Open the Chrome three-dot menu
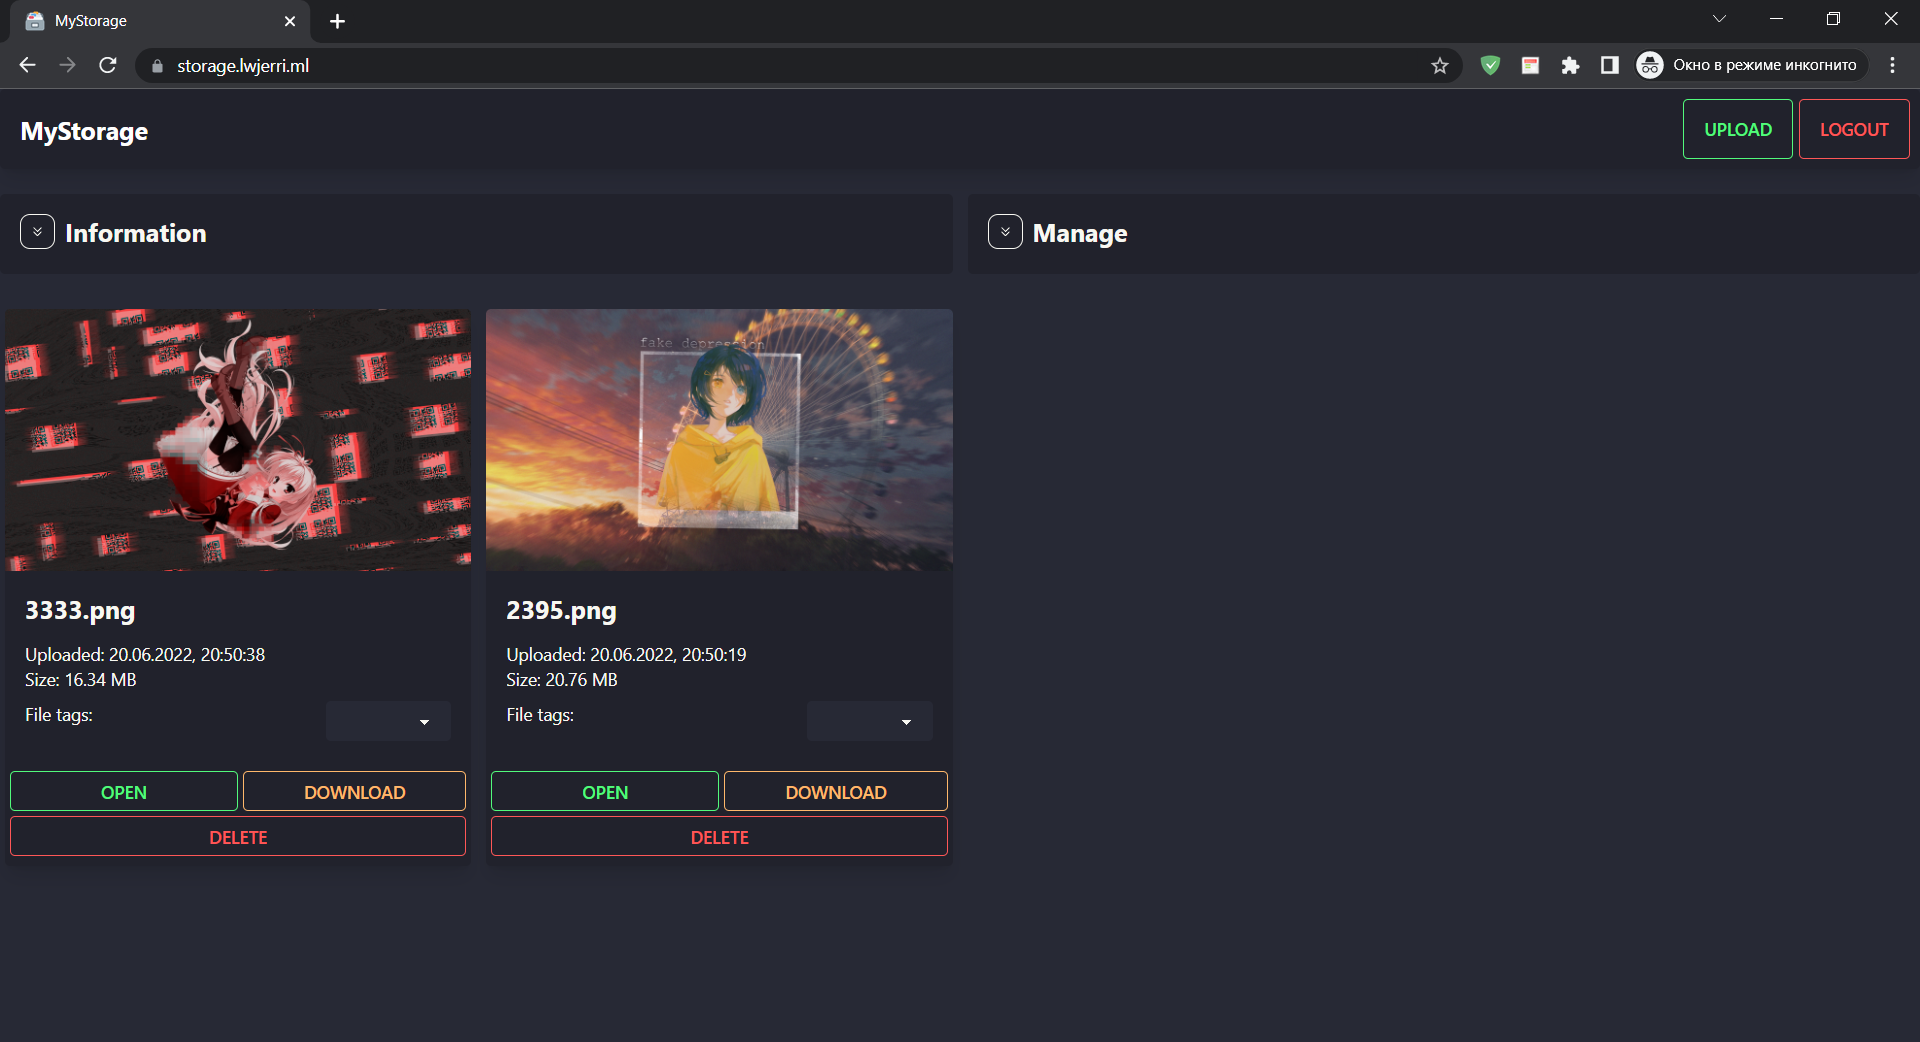Viewport: 1920px width, 1042px height. point(1892,65)
